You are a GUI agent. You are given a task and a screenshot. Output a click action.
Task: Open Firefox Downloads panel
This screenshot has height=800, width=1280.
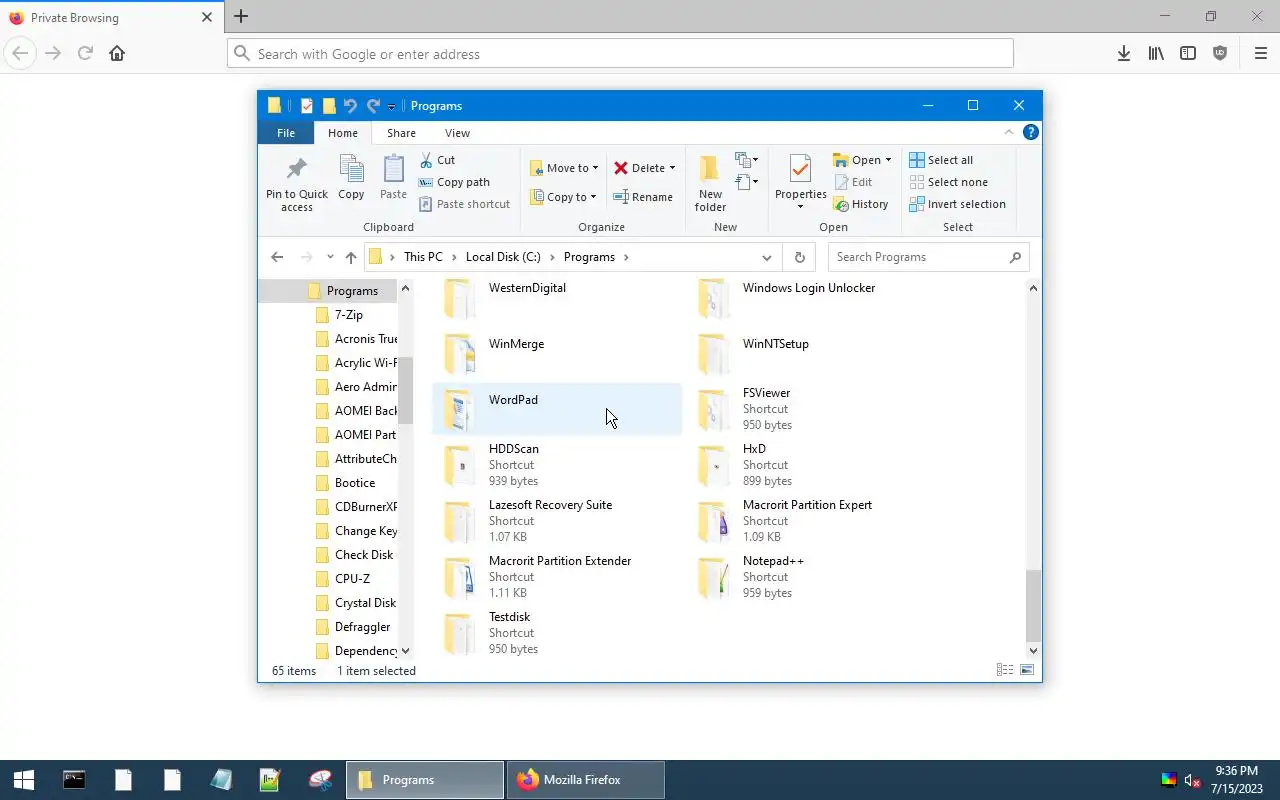[1124, 54]
